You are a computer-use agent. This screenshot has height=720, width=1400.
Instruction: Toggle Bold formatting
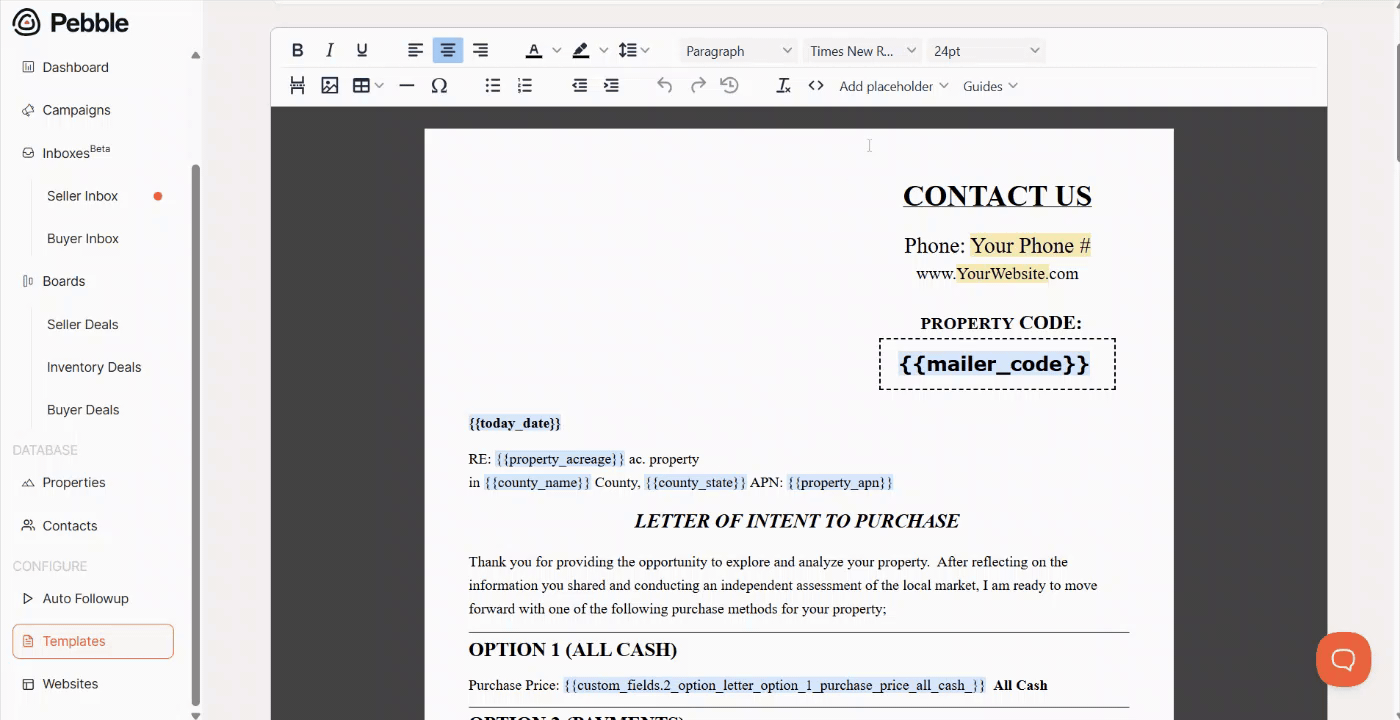297,51
